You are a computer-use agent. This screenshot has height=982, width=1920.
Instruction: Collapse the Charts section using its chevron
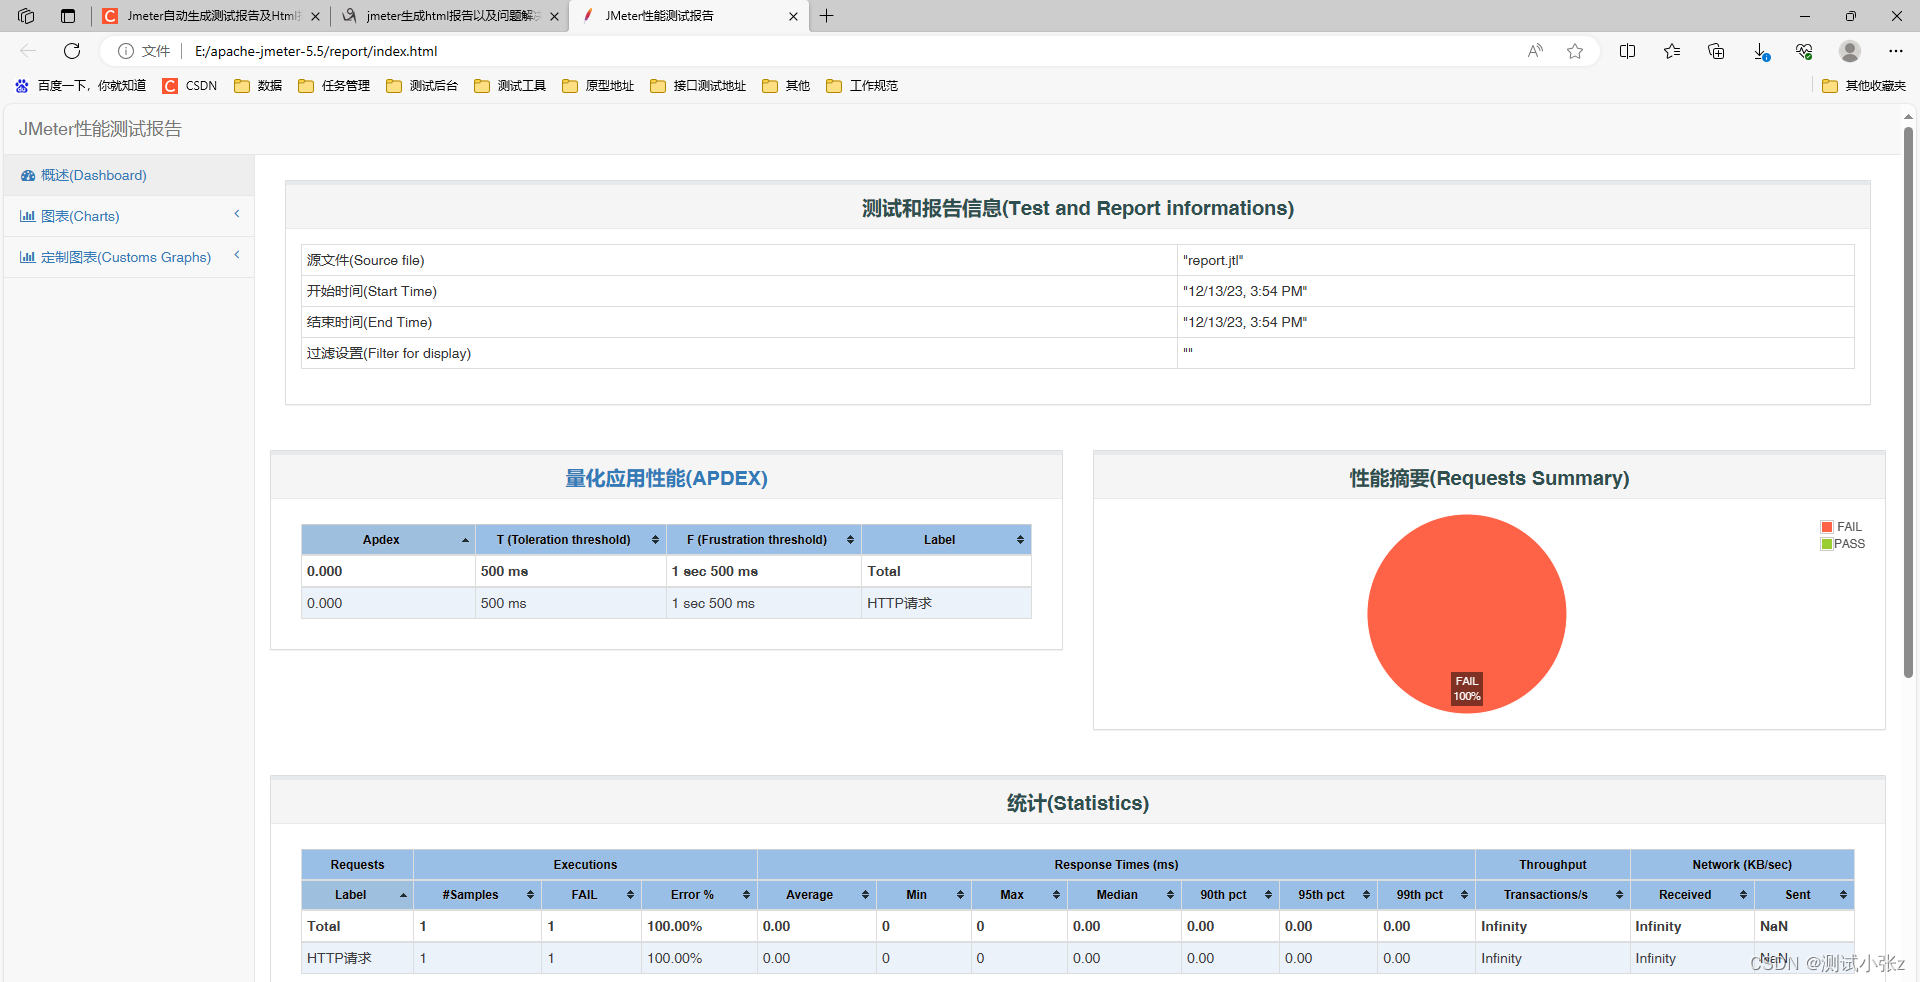tap(237, 213)
